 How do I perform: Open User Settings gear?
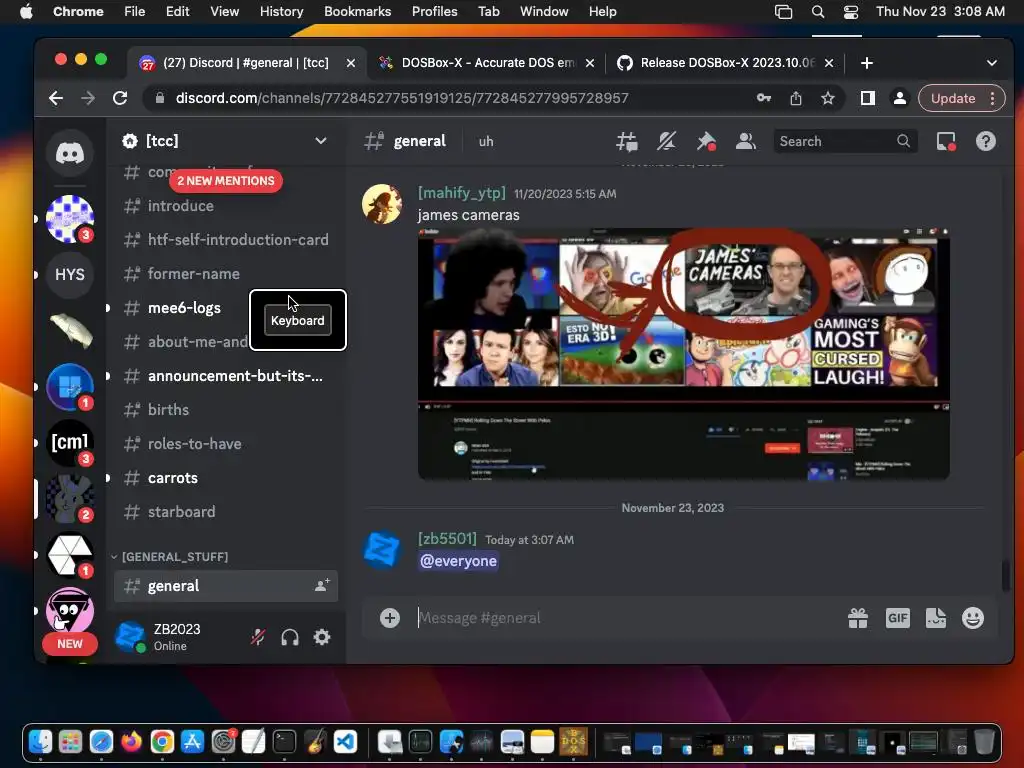[322, 637]
